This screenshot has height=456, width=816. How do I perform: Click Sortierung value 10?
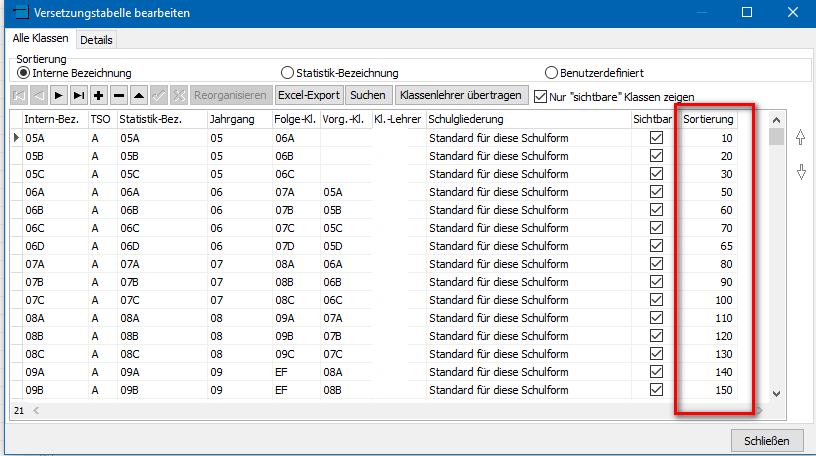tap(709, 138)
